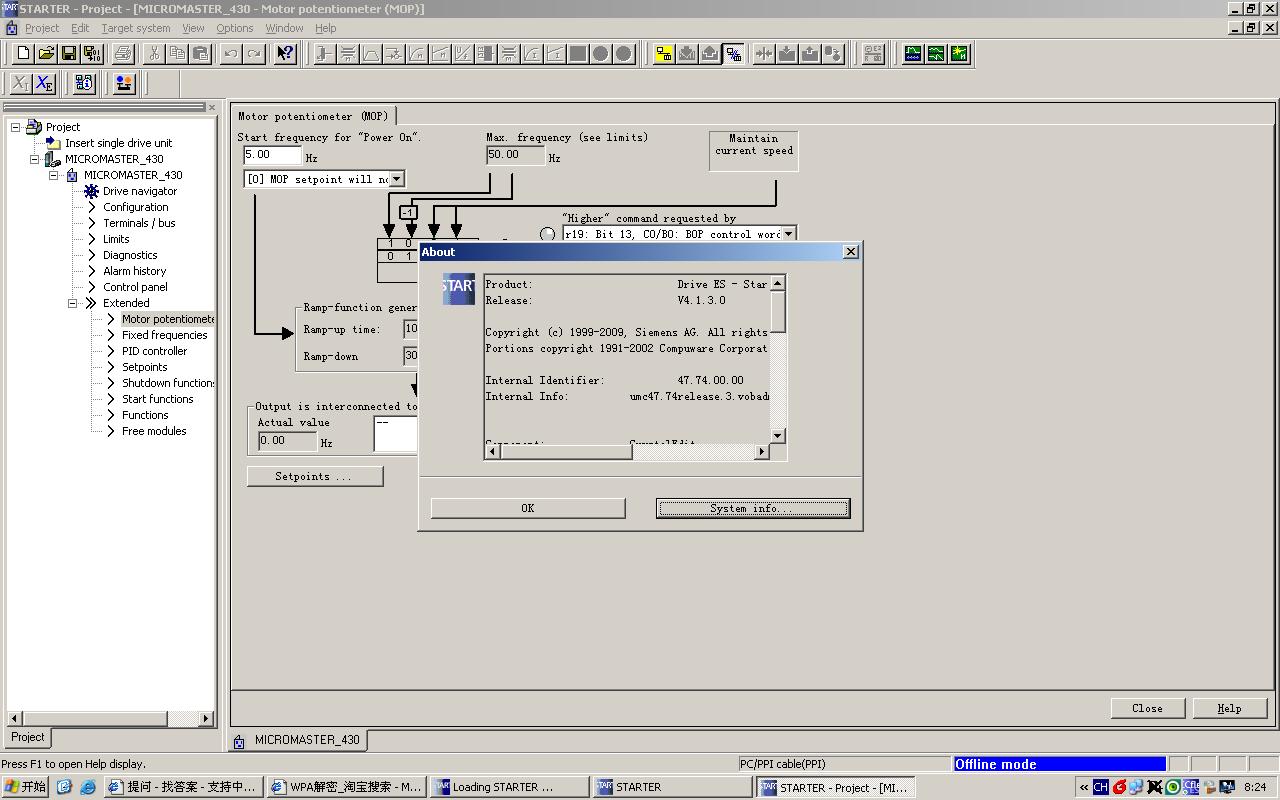The image size is (1280, 800).
Task: Select Diagnostics in the project tree
Action: coord(130,255)
